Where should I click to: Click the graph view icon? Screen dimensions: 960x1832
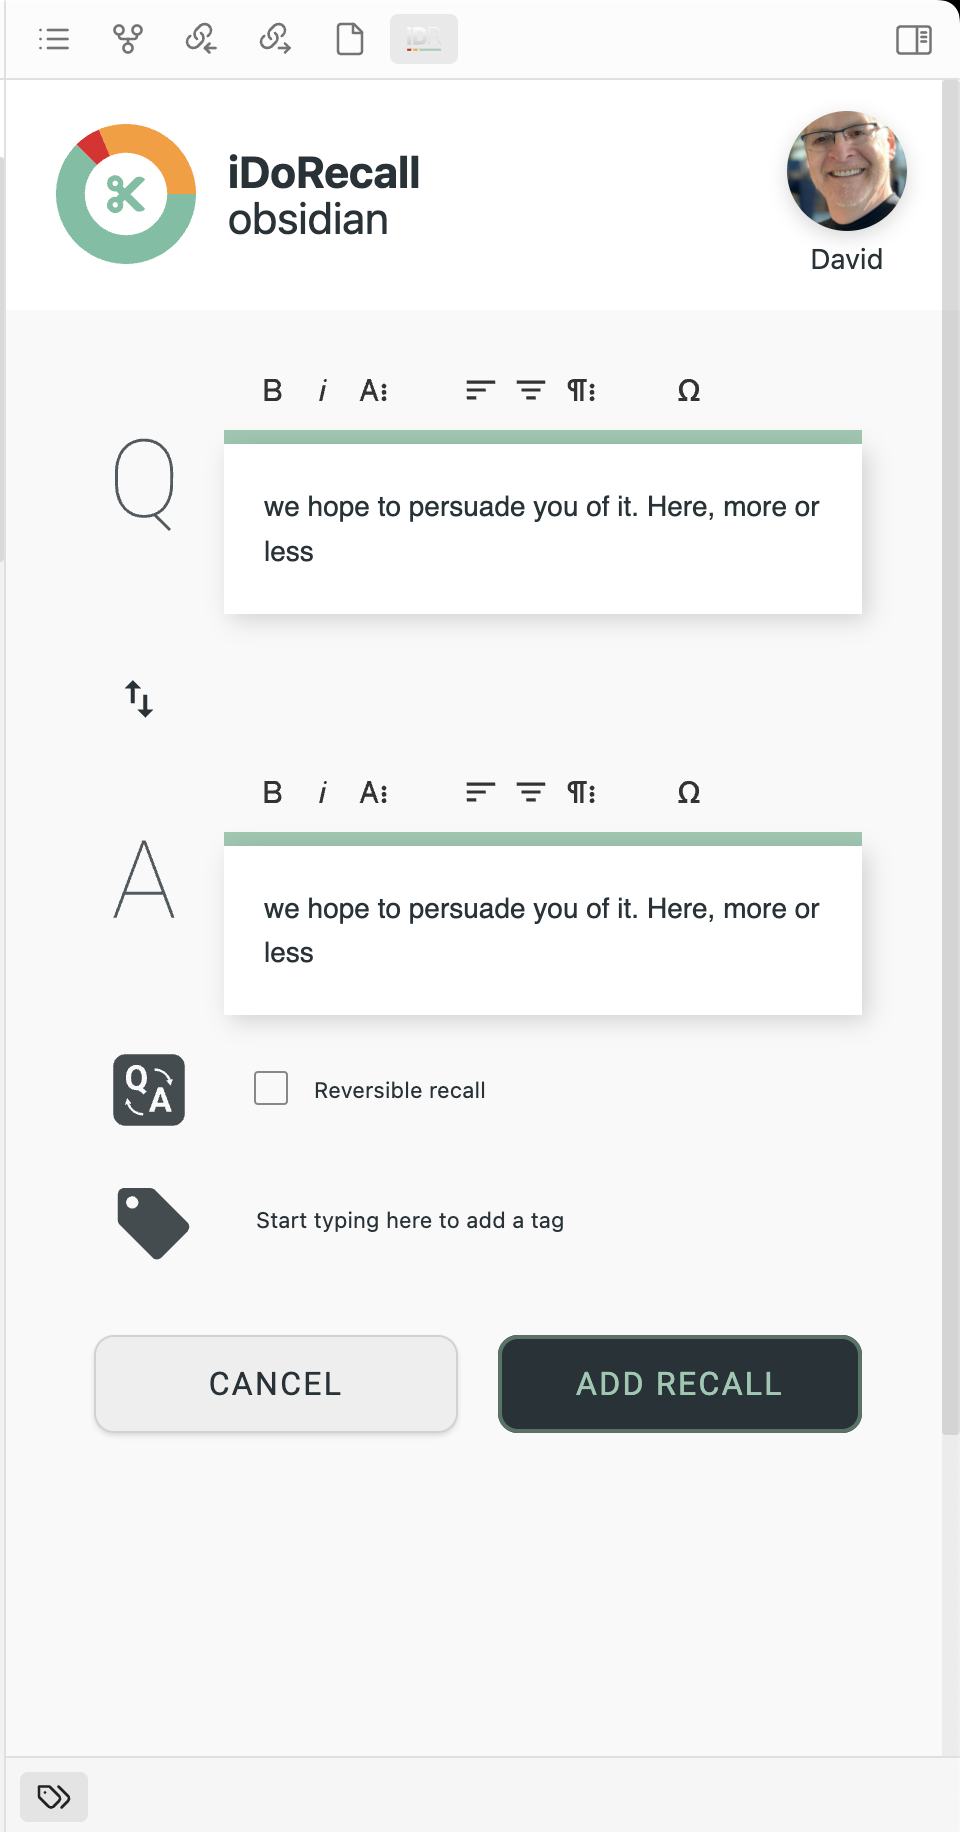coord(128,40)
